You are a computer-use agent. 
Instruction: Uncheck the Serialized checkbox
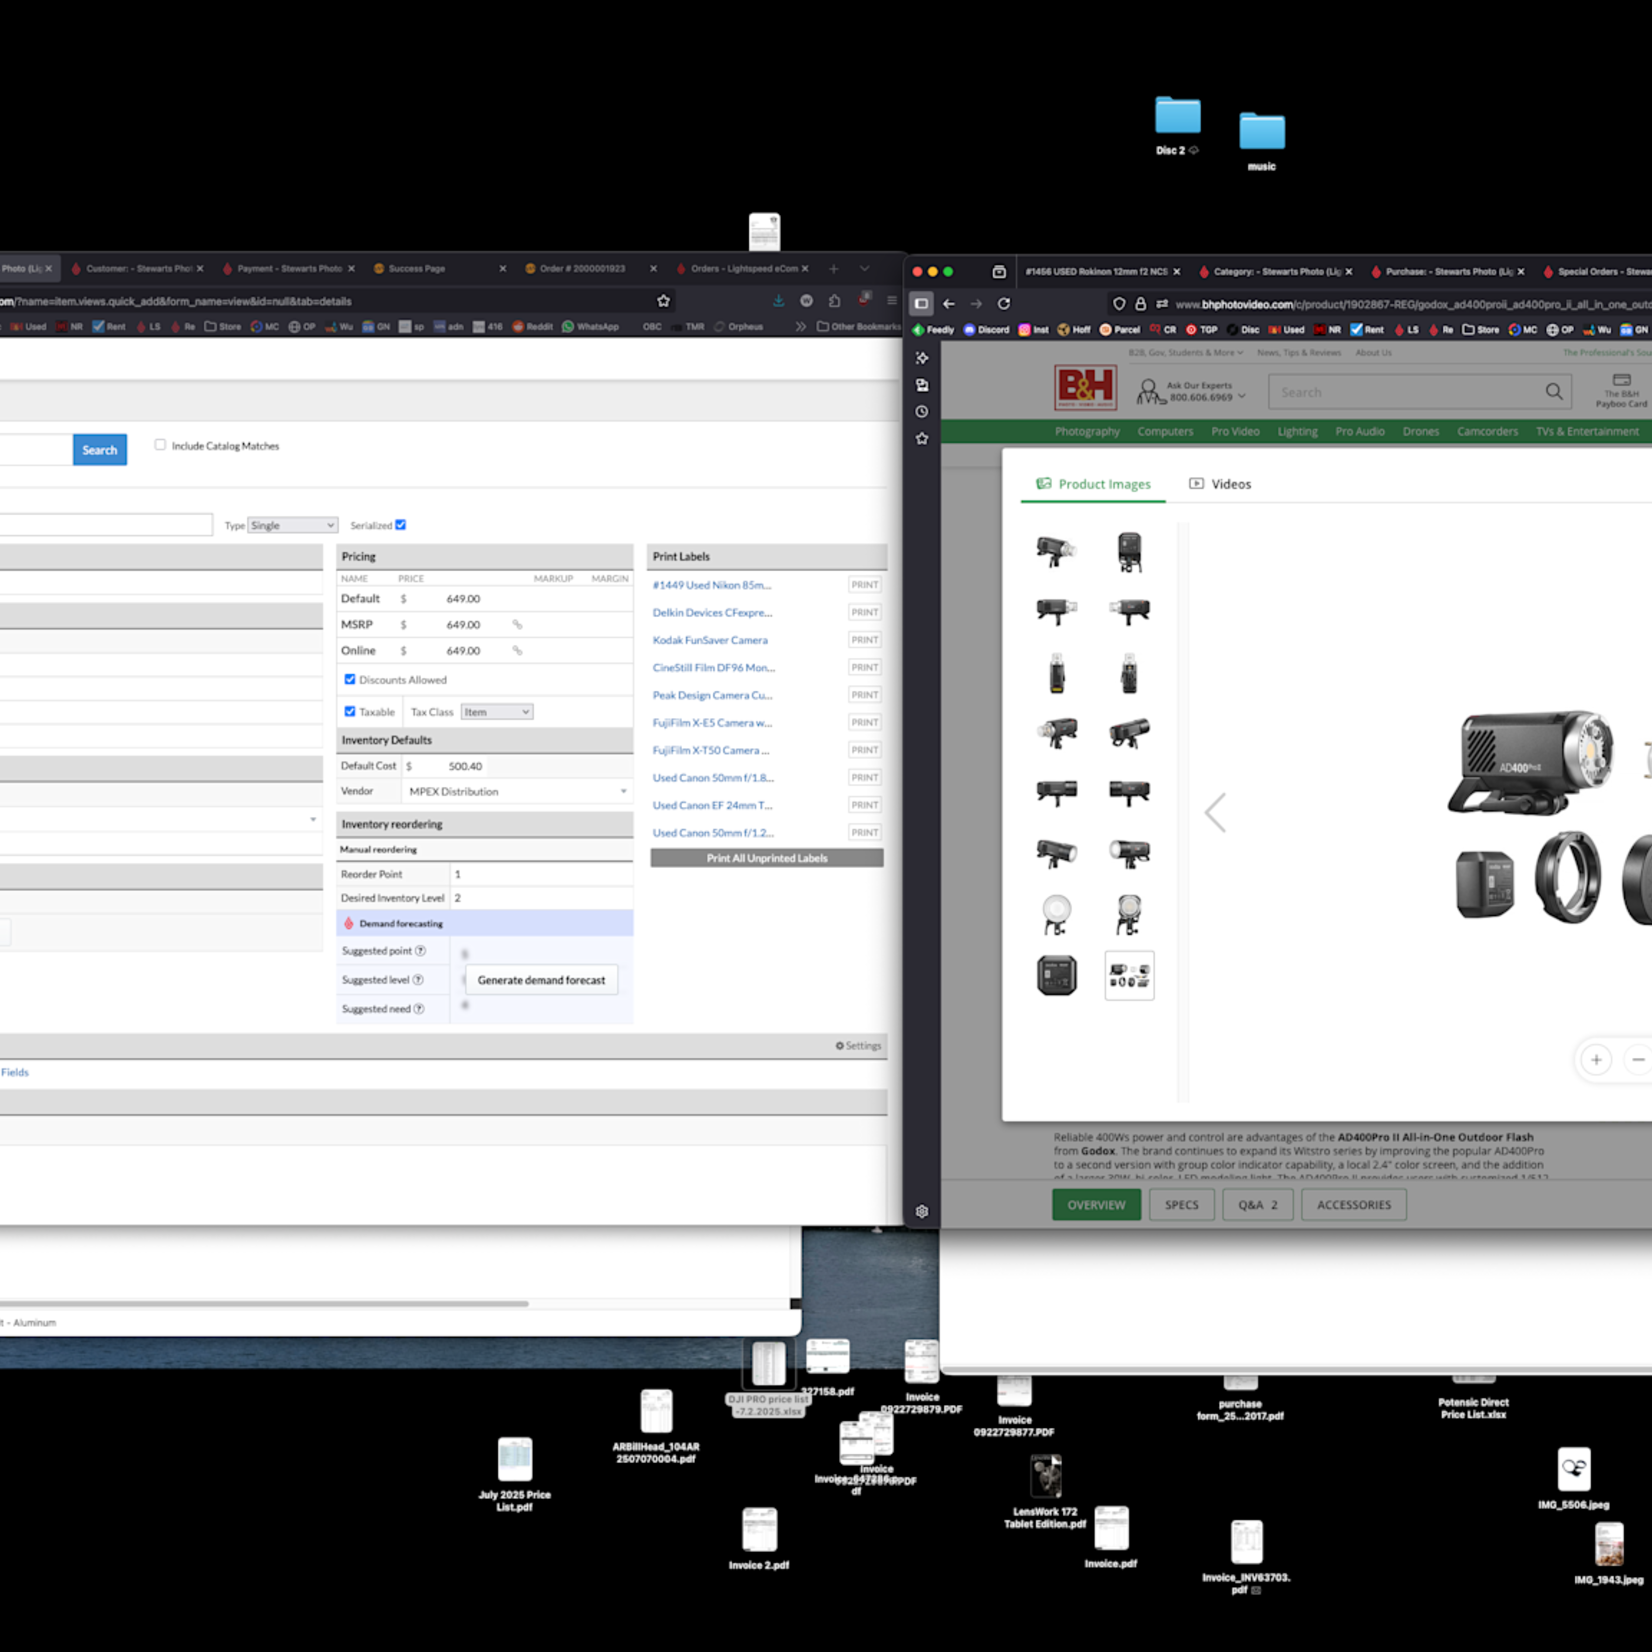[401, 525]
